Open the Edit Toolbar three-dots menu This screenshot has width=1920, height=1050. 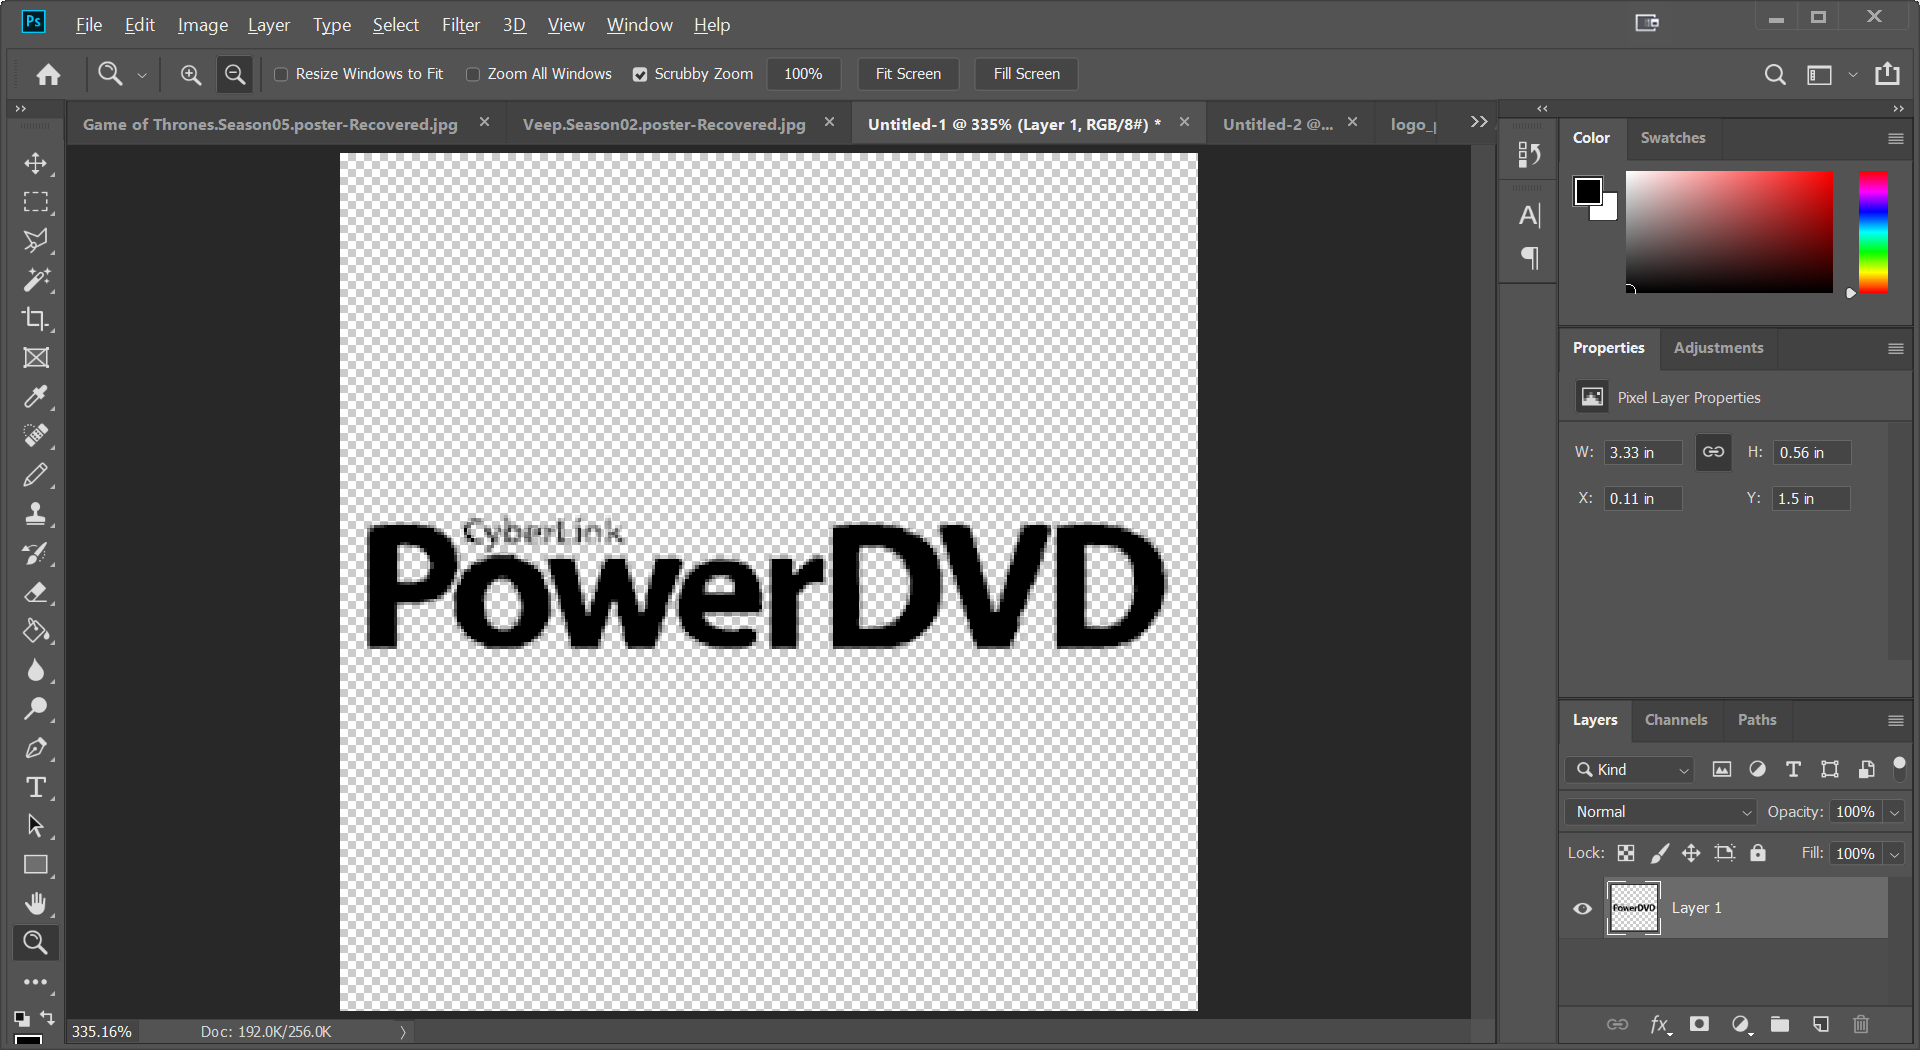tap(36, 982)
